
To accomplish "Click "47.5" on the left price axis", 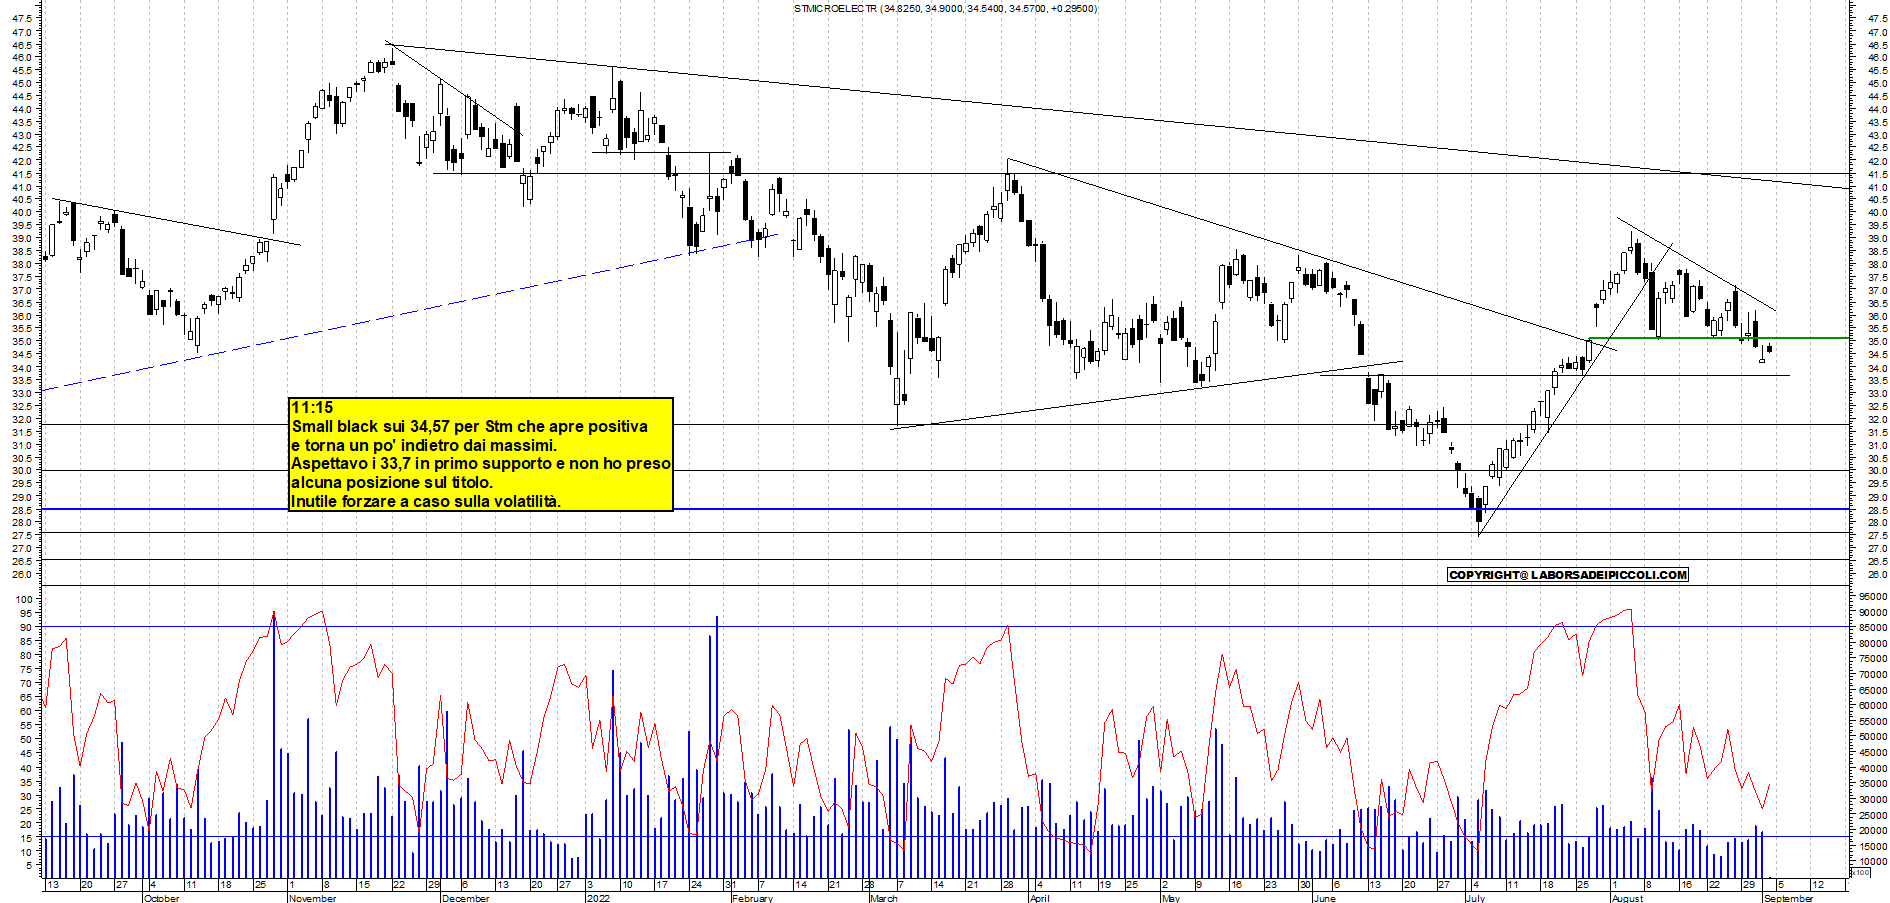I will [x=22, y=19].
